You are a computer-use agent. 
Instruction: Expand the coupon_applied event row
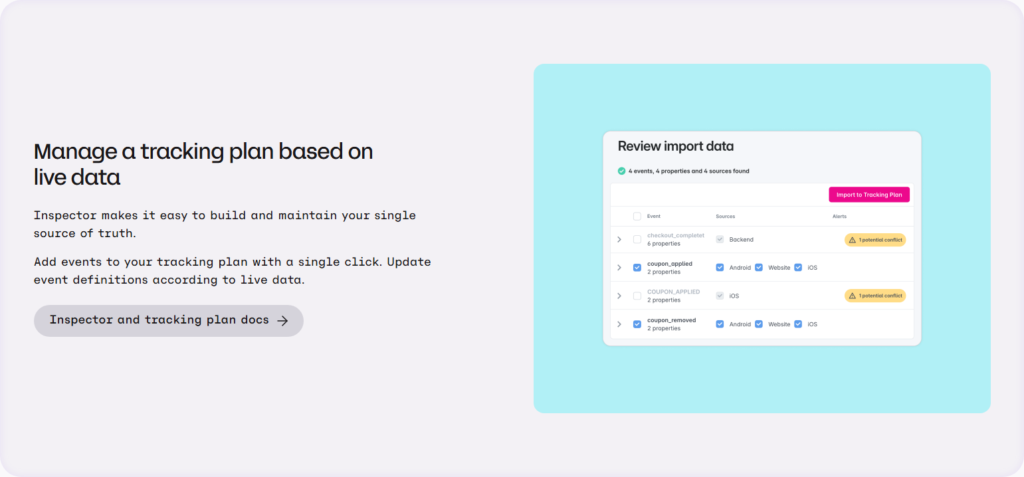[619, 268]
